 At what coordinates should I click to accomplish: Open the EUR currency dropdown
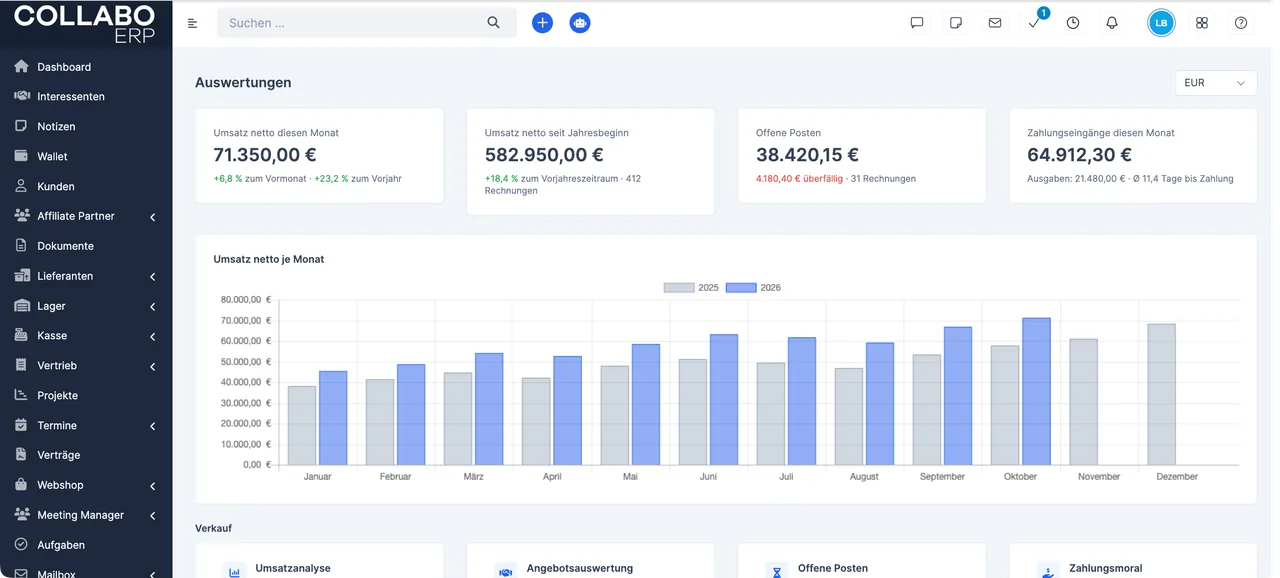tap(1216, 83)
